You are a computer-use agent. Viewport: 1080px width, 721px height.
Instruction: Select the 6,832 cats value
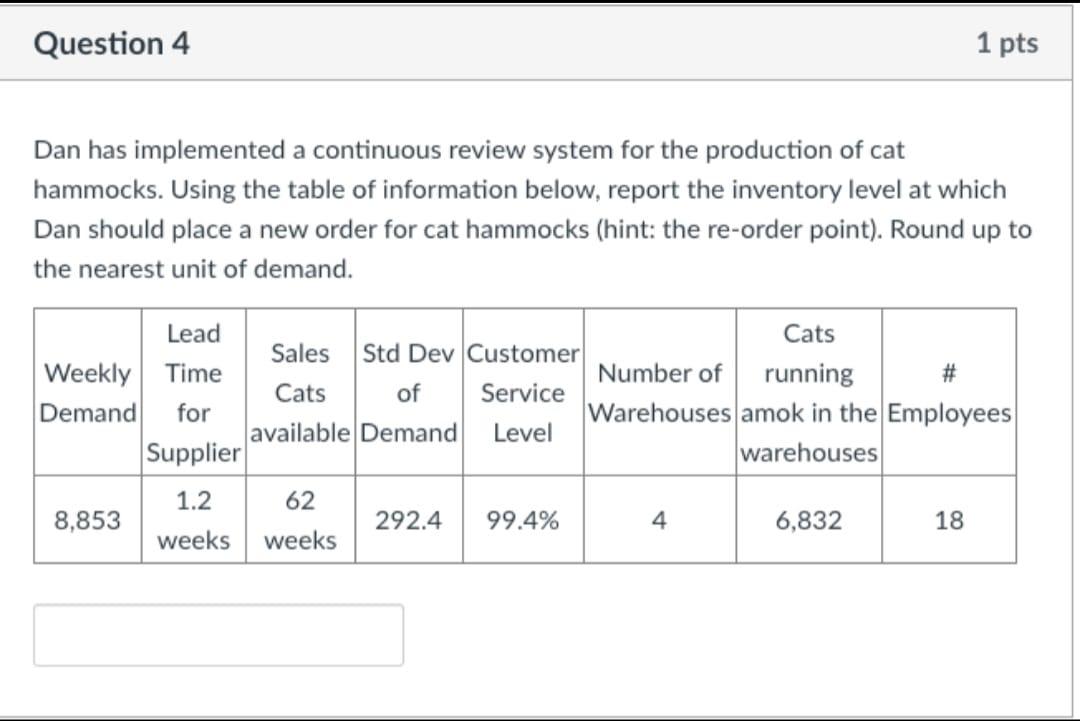[x=808, y=519]
